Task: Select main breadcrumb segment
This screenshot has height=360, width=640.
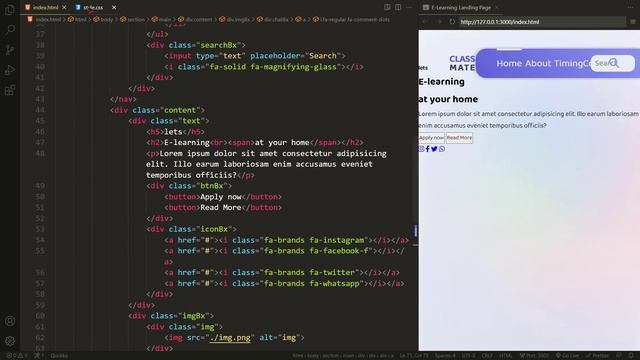Action: point(162,19)
